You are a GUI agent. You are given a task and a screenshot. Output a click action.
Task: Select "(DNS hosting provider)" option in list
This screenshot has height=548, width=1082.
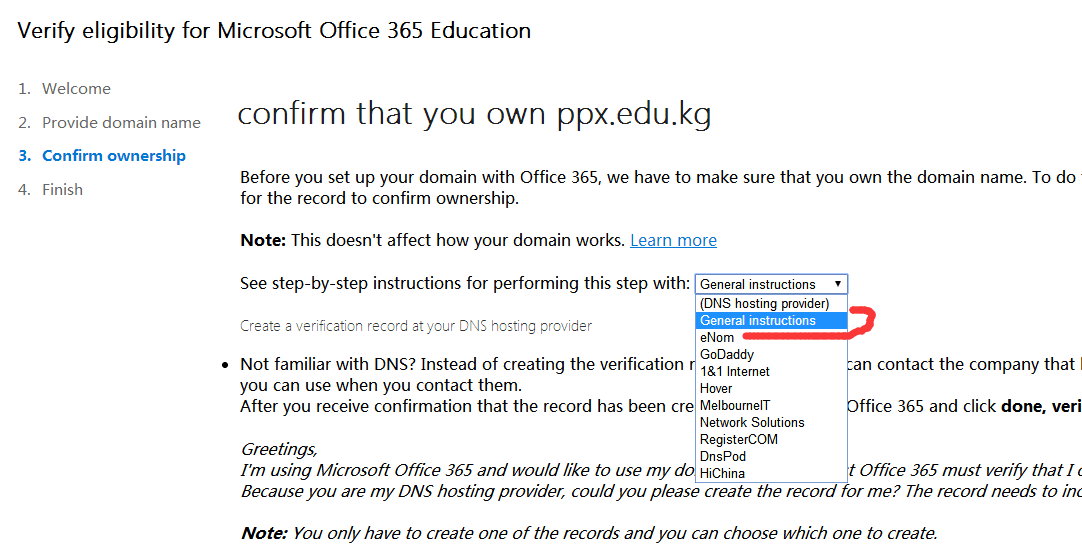[764, 303]
